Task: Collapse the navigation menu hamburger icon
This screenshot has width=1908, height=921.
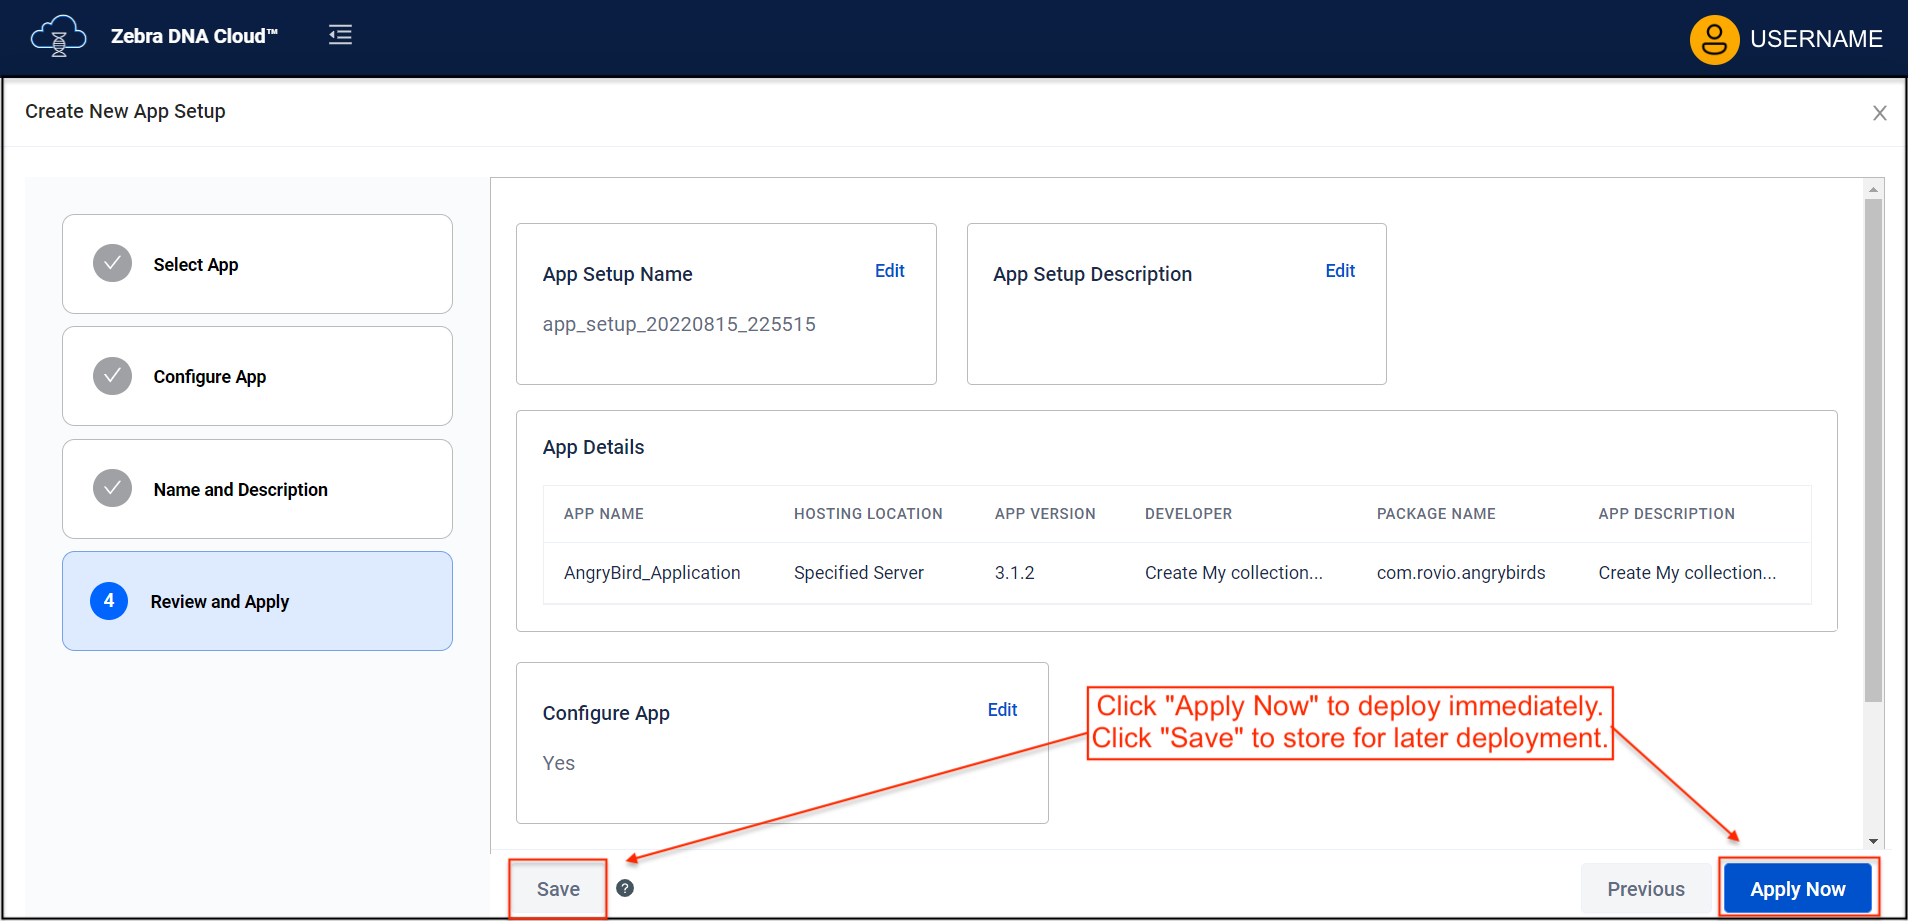Action: (340, 35)
